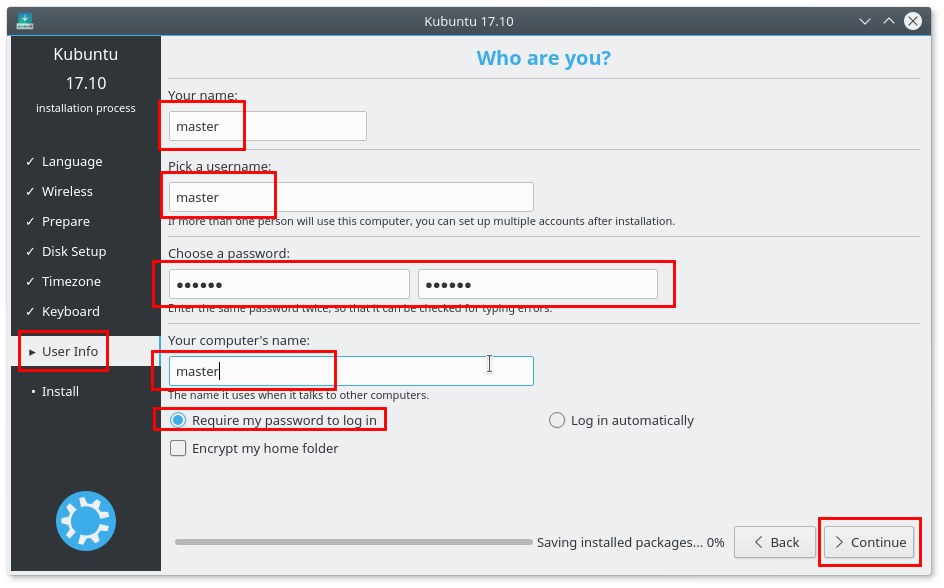Screen dimensions: 944x588
Task: Click the Keyboard checkmark icon
Action: [28, 311]
